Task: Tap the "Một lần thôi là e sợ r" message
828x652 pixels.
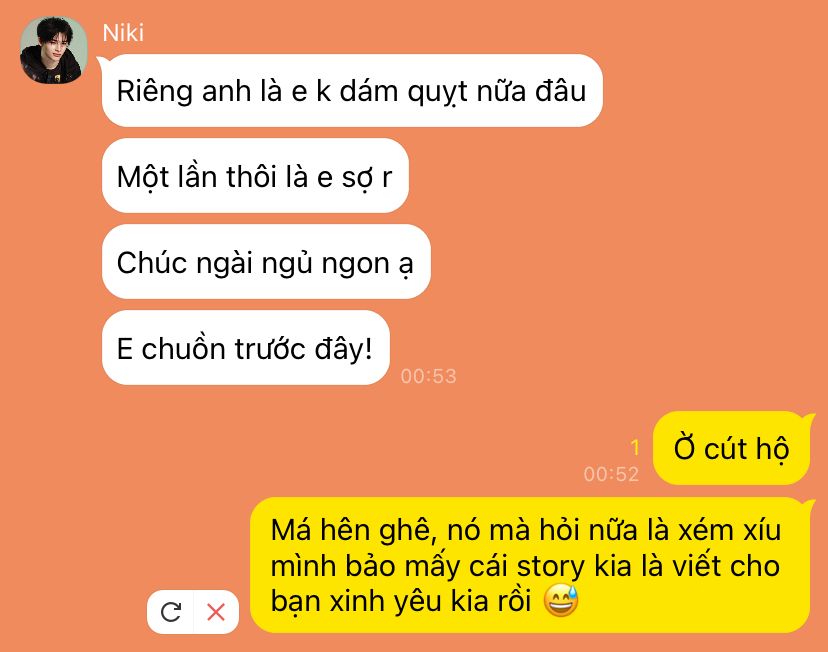Action: coord(255,176)
